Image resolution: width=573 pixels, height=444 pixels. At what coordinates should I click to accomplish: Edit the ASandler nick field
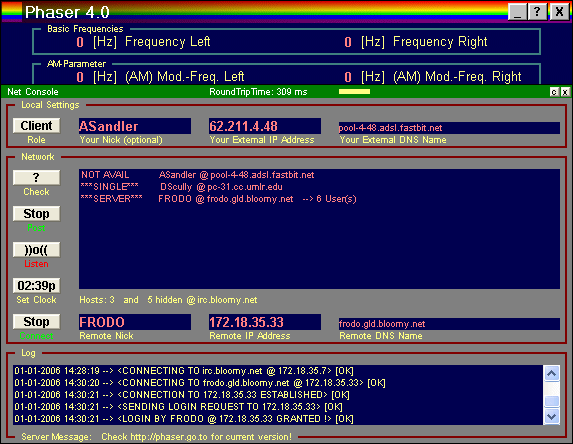(135, 126)
